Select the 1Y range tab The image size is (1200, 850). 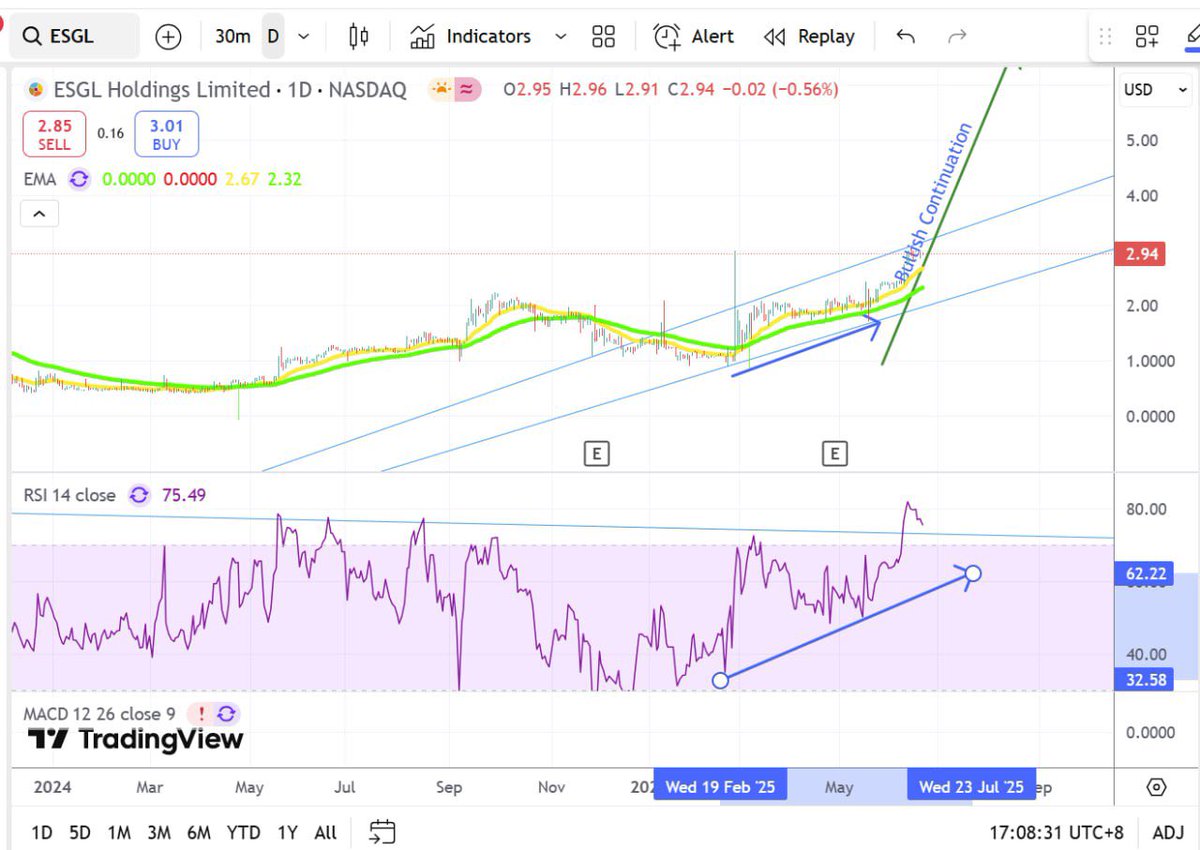288,832
